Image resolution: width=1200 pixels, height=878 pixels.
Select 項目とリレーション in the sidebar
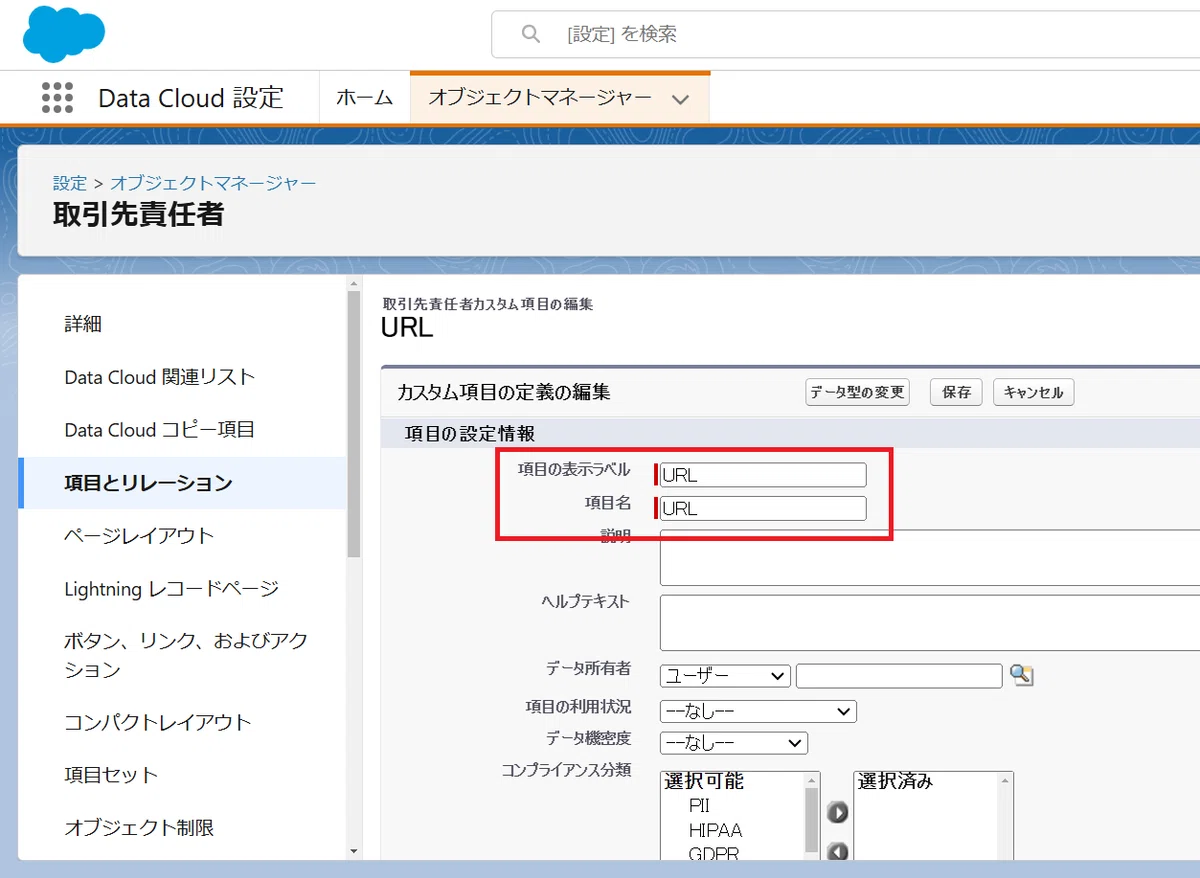click(183, 483)
